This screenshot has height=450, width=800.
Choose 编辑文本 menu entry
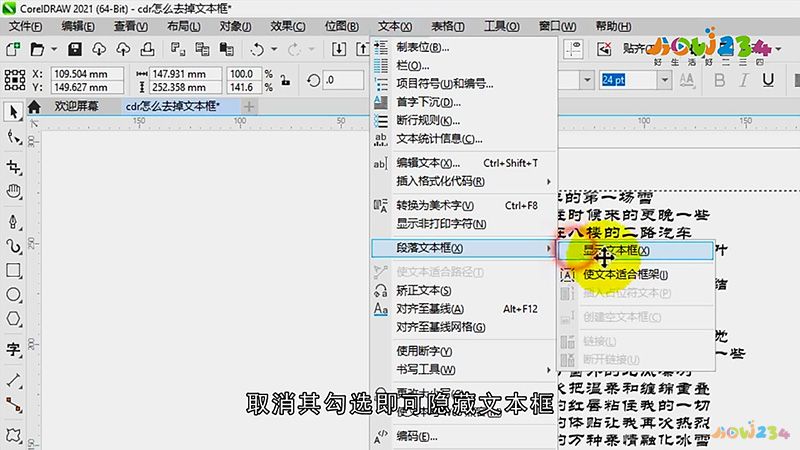tap(464, 163)
